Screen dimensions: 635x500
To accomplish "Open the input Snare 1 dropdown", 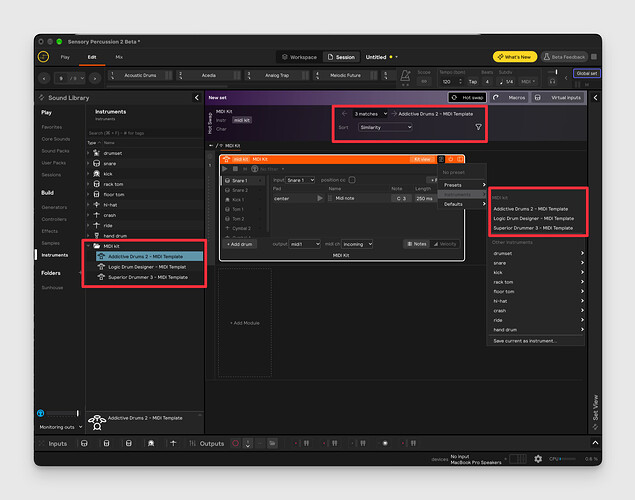I will [x=300, y=180].
